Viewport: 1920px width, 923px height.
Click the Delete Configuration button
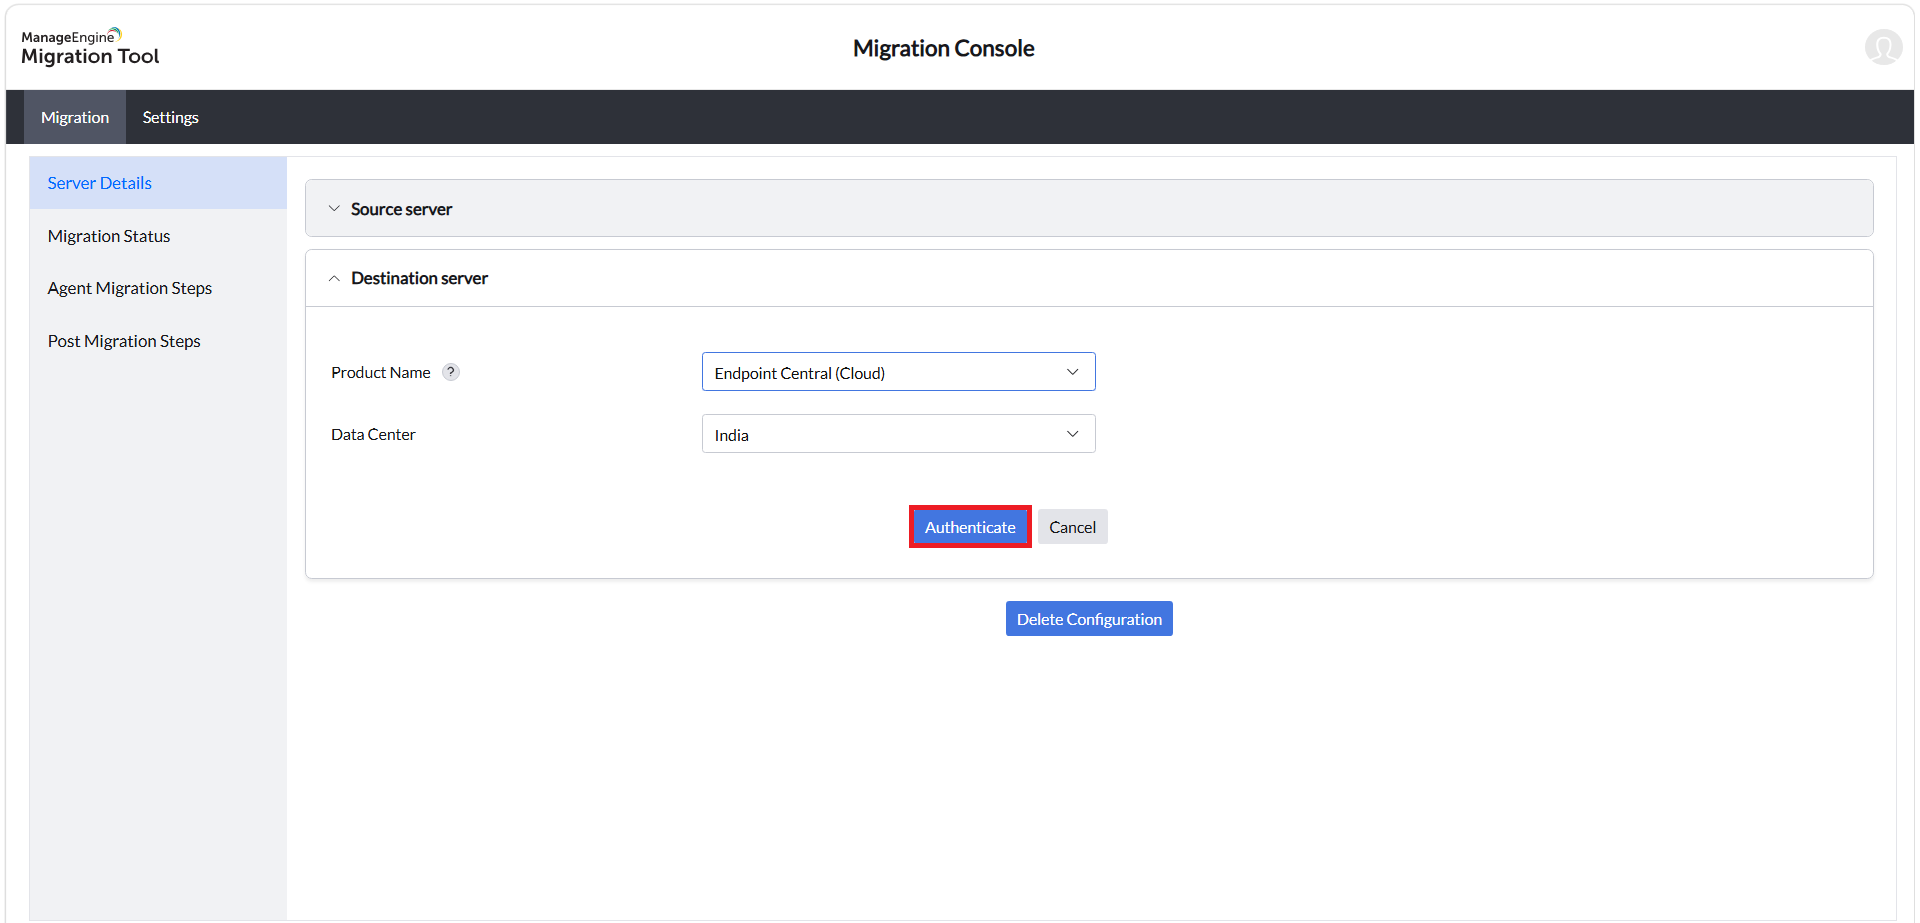pos(1089,619)
